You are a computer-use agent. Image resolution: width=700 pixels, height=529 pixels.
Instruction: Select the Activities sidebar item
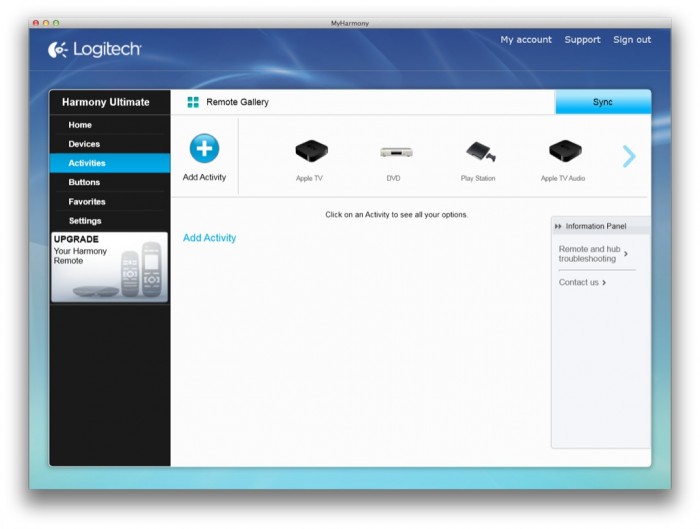pos(110,163)
